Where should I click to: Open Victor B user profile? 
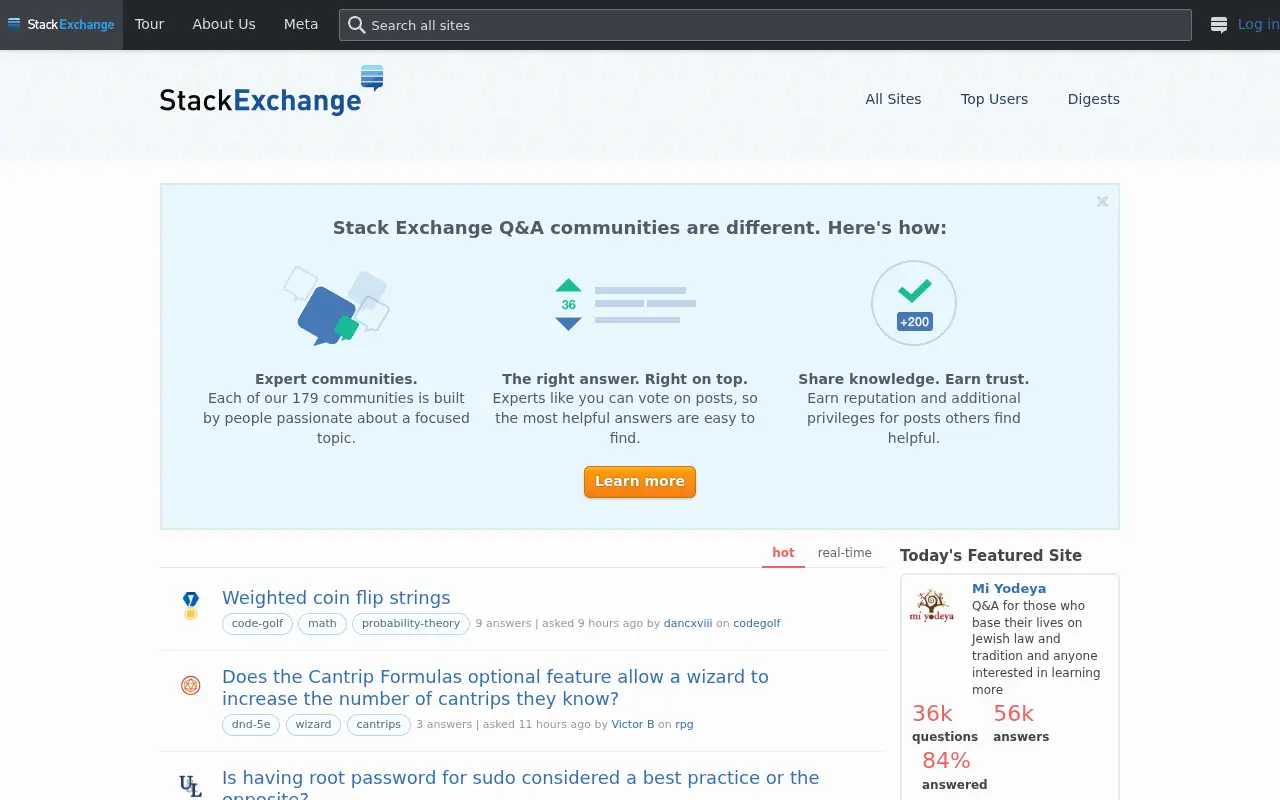pyautogui.click(x=633, y=724)
